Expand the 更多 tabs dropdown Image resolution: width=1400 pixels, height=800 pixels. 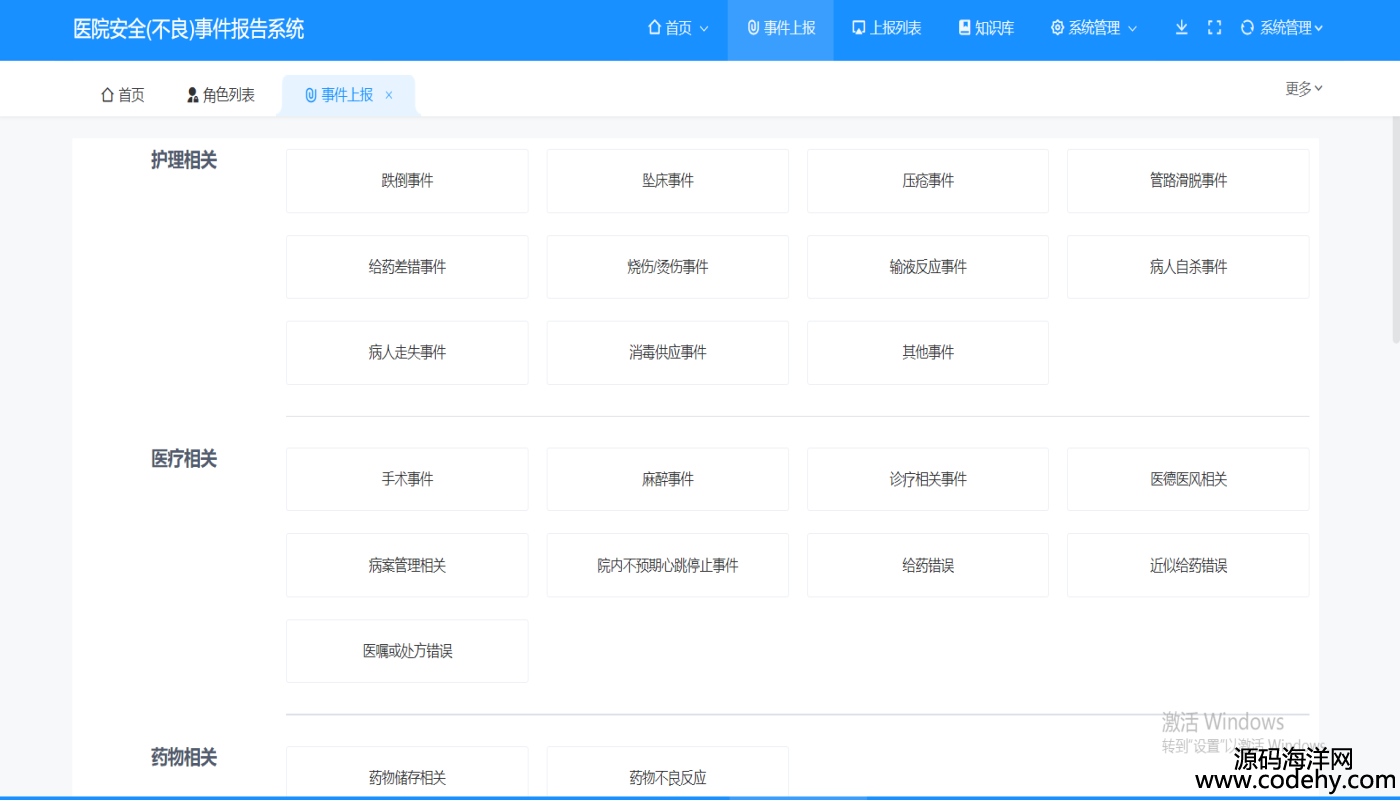point(1304,89)
